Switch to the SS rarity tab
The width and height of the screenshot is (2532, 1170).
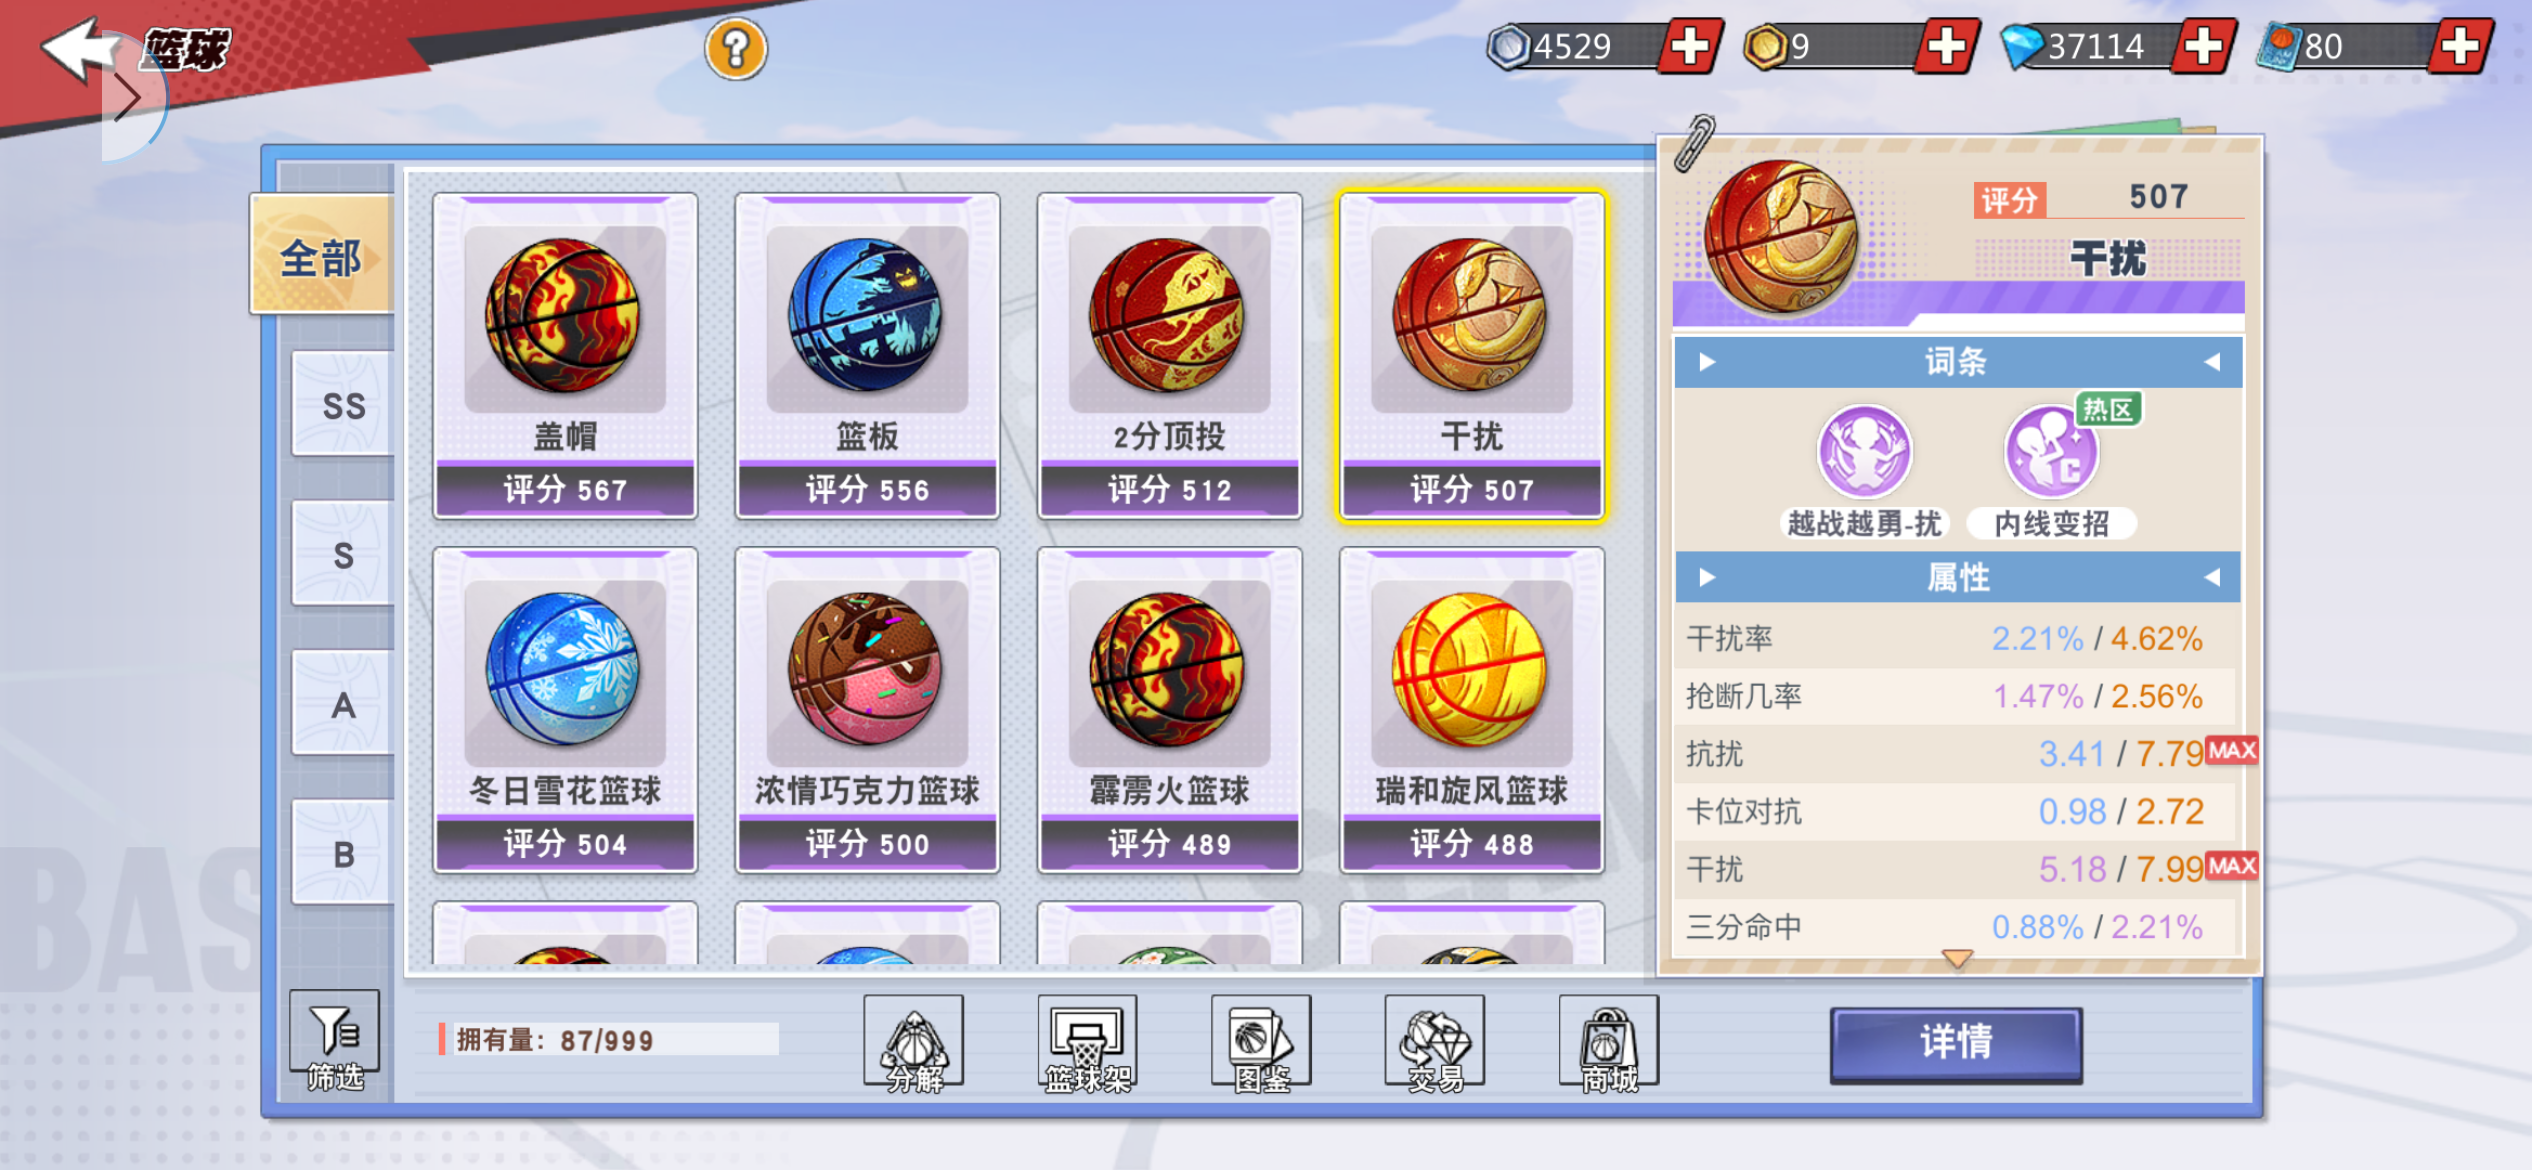[x=343, y=405]
